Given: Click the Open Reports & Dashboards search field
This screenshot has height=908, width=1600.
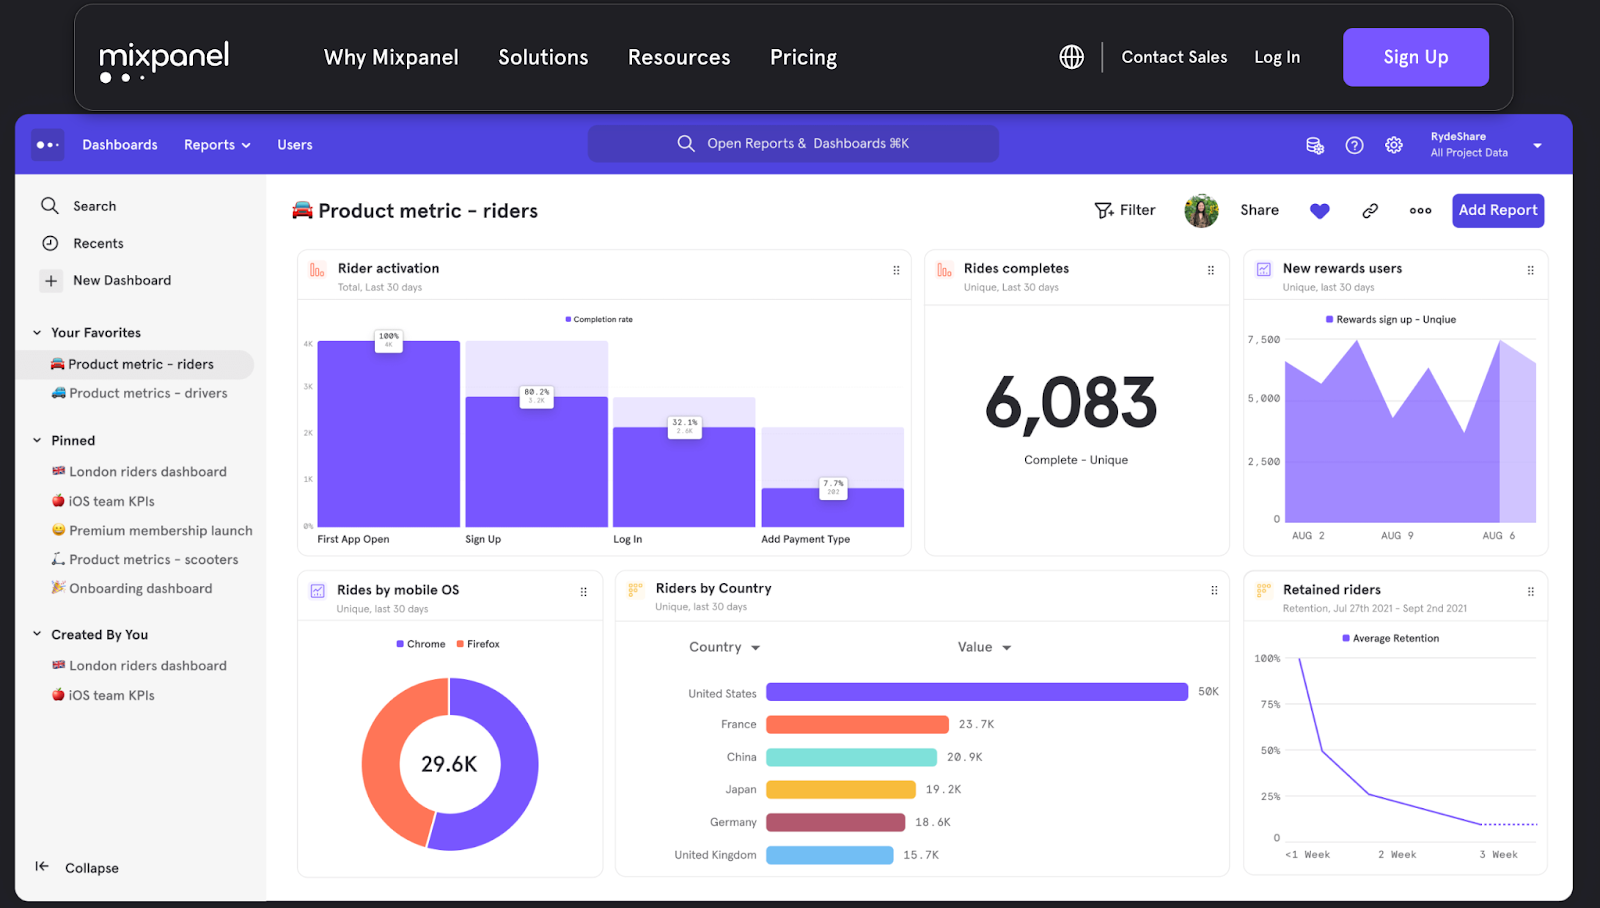Looking at the screenshot, I should coord(793,143).
